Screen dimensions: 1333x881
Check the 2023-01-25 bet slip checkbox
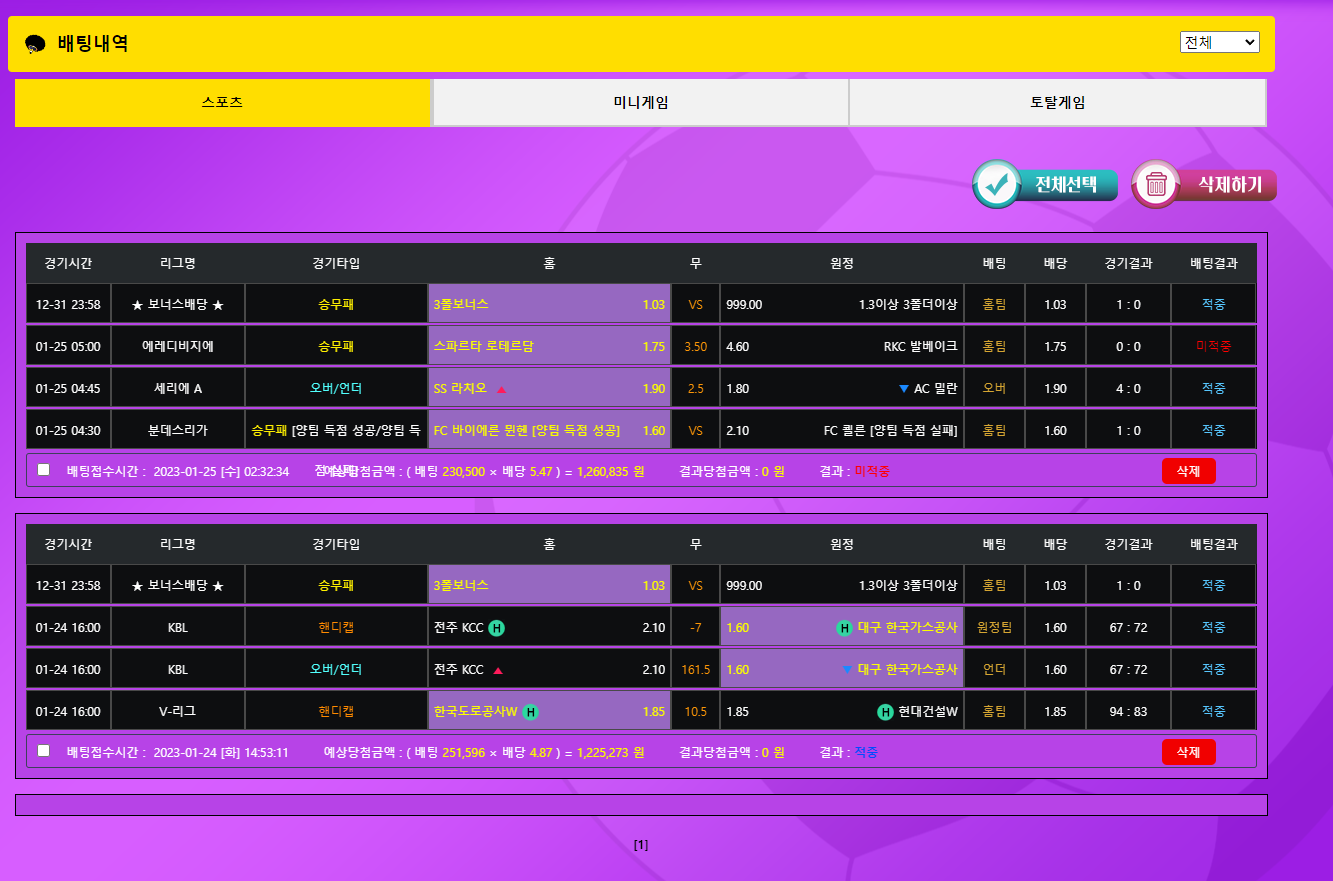(x=43, y=469)
